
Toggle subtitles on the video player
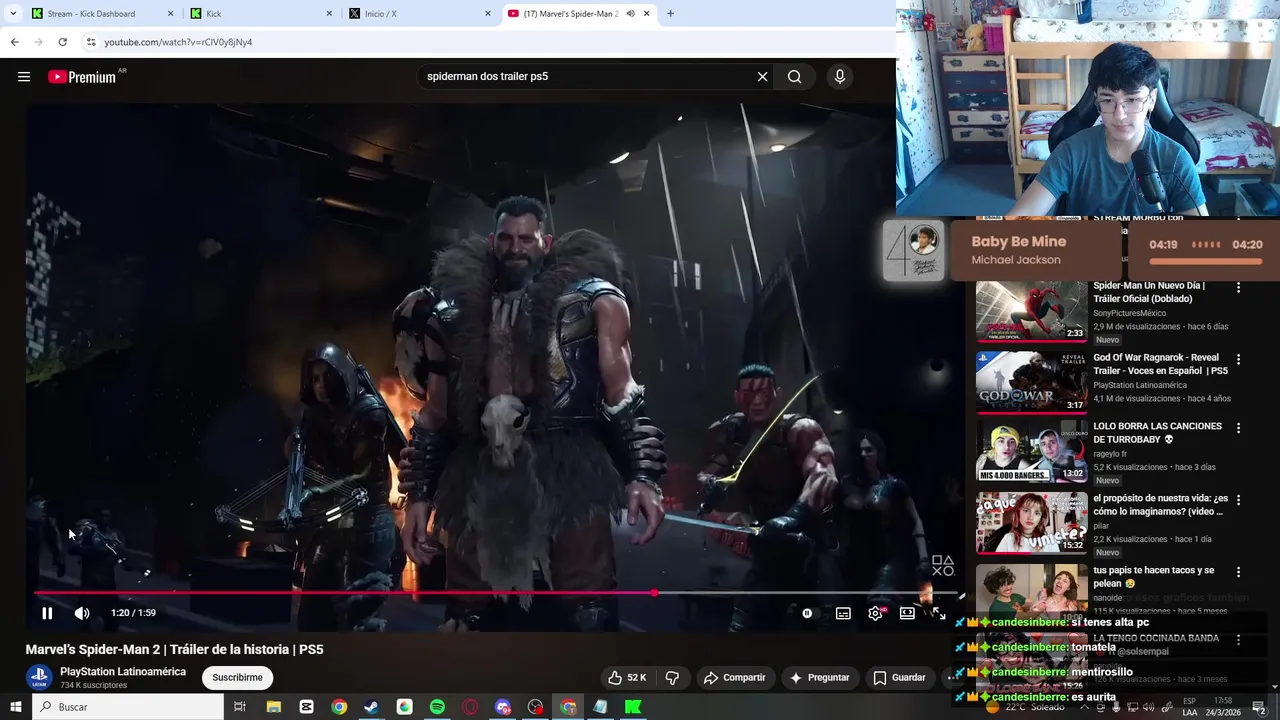tap(843, 613)
